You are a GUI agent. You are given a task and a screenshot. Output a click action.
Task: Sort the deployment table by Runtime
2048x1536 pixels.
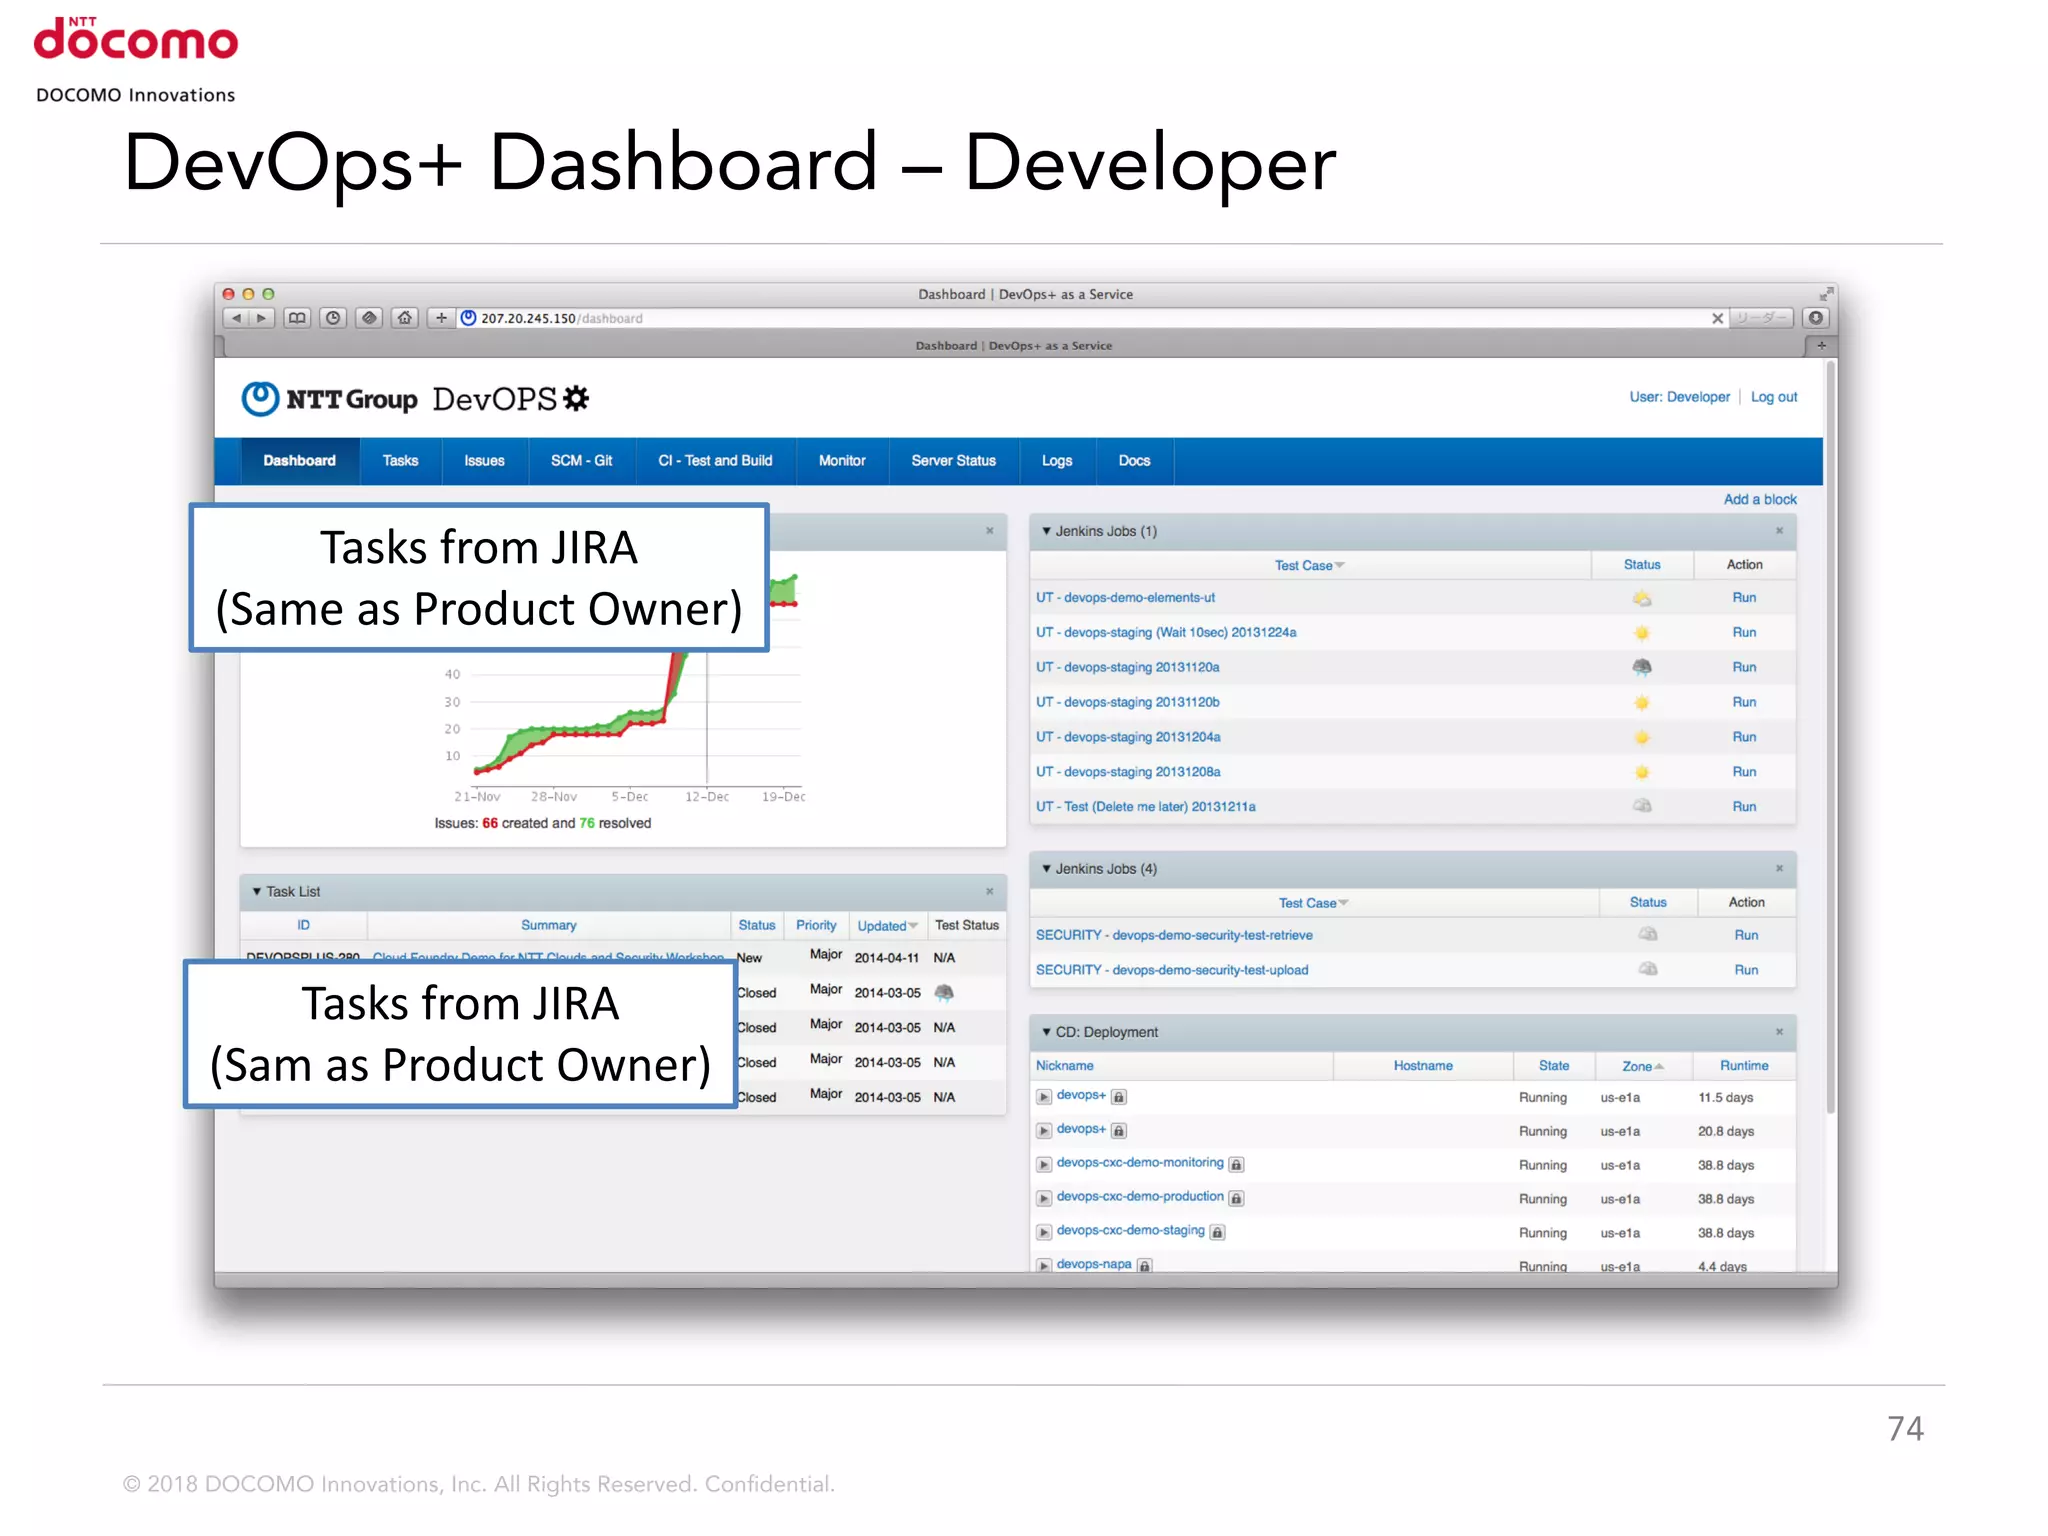pos(1744,1066)
